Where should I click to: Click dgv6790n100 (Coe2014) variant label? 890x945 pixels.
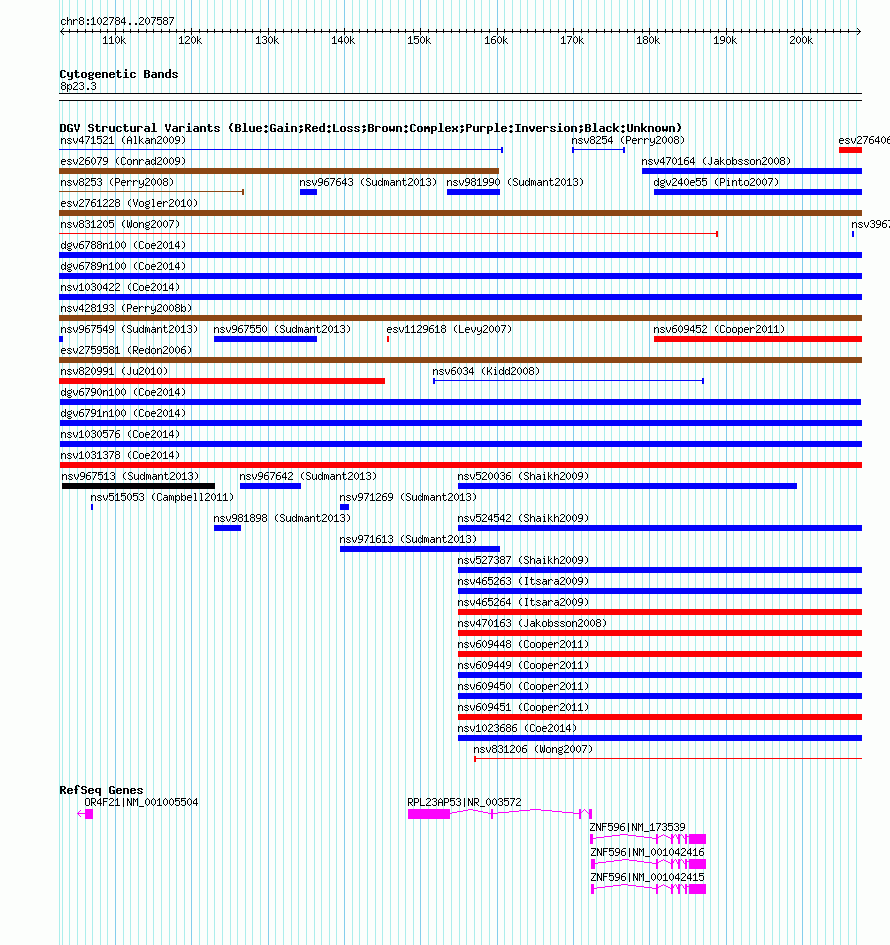click(123, 393)
